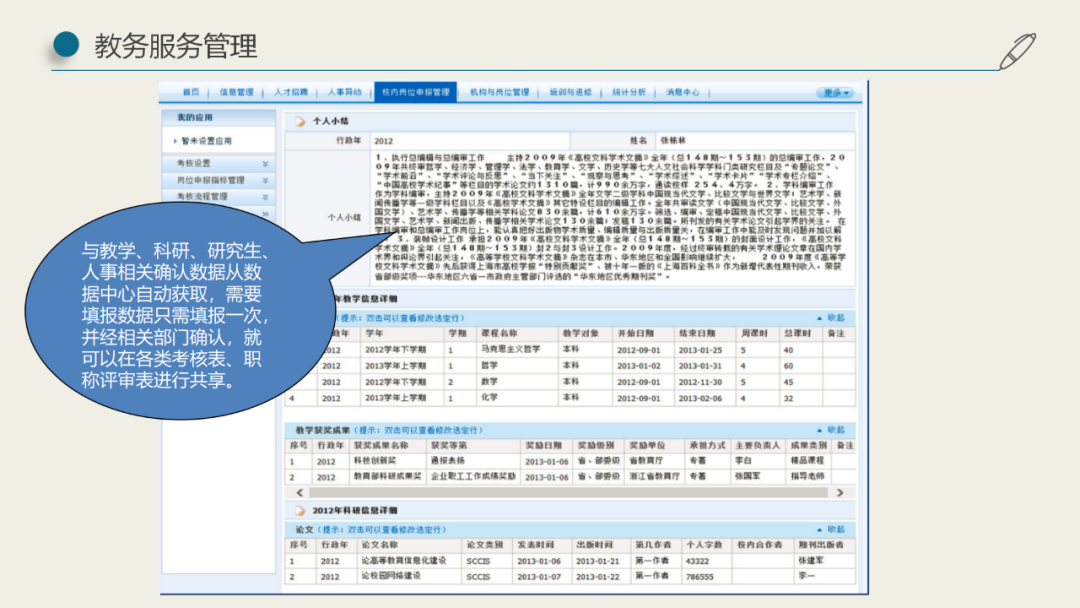
Task: Click the 个人字数 value 786555
Action: pyautogui.click(x=699, y=577)
